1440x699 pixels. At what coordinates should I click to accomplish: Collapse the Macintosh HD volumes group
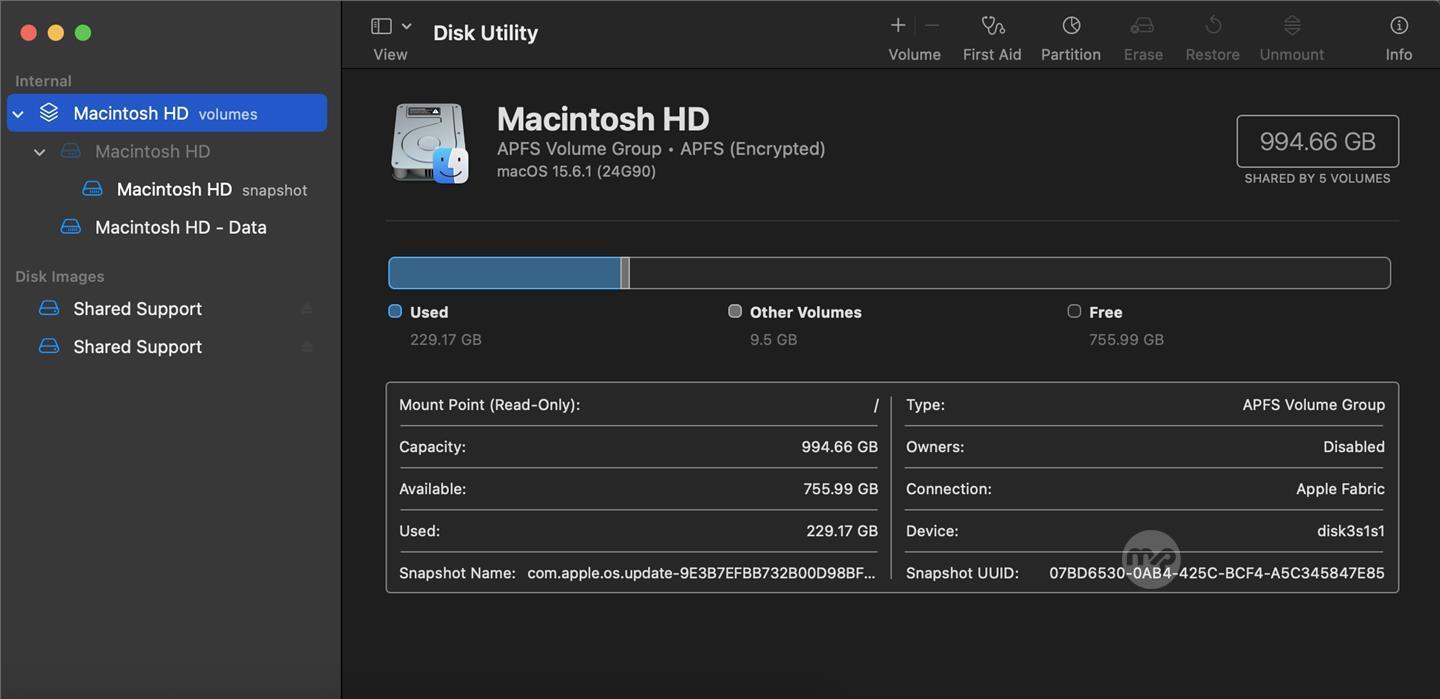18,114
